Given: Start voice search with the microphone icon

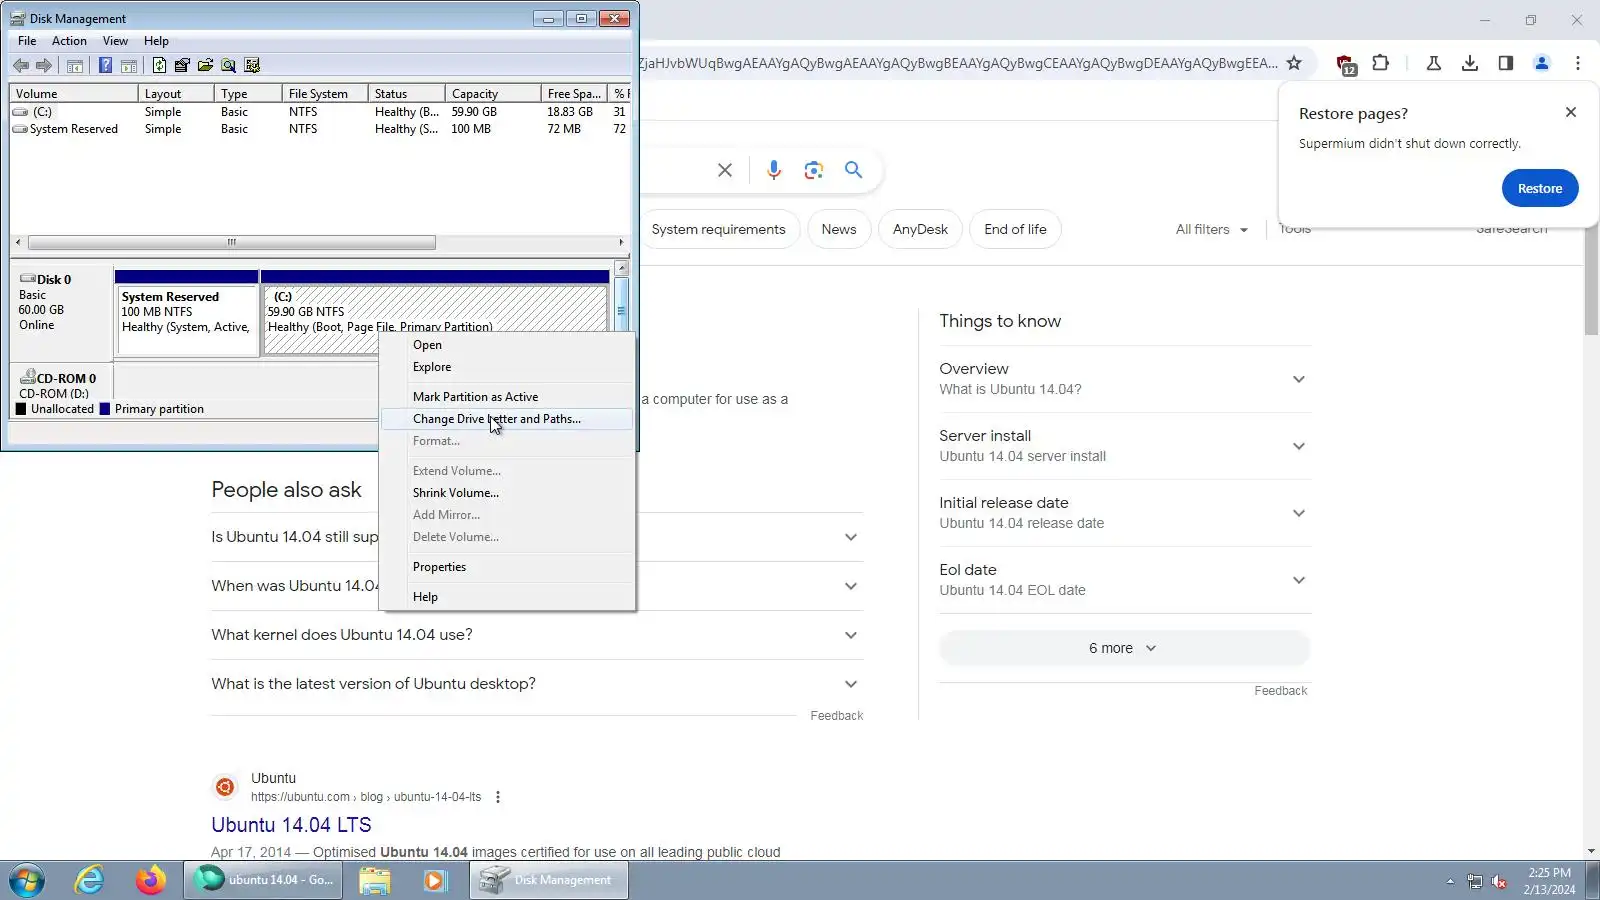Looking at the screenshot, I should click(773, 170).
